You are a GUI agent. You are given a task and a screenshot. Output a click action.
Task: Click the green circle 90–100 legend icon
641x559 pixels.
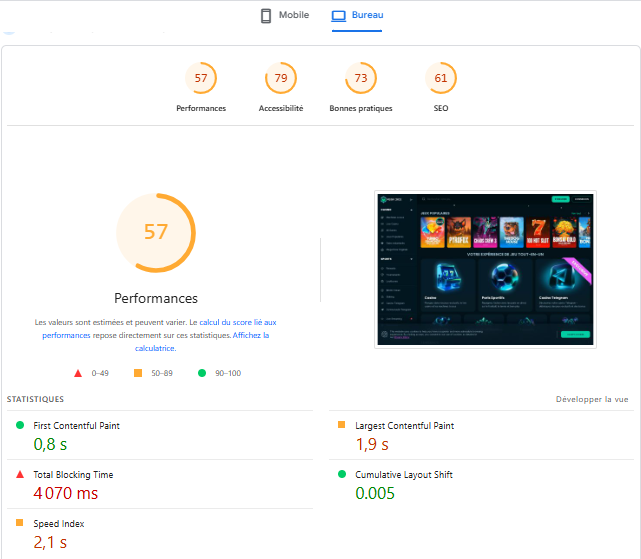[x=201, y=373]
